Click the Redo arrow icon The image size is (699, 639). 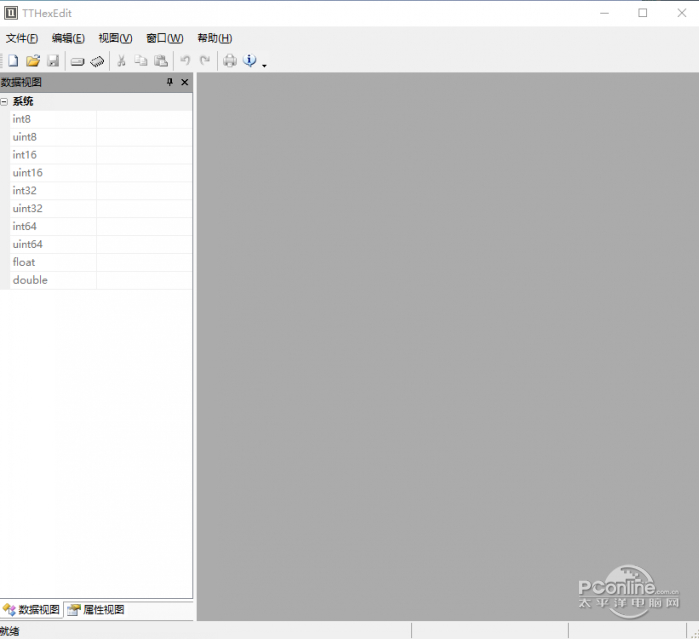(205, 60)
